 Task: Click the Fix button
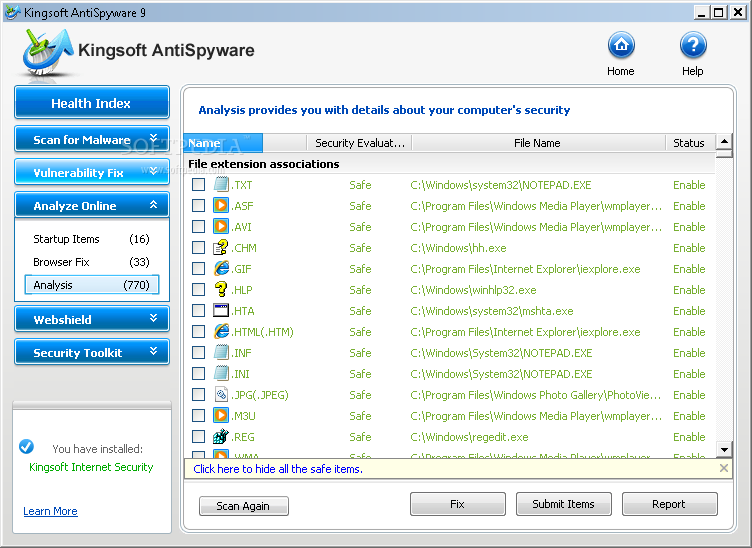[458, 504]
